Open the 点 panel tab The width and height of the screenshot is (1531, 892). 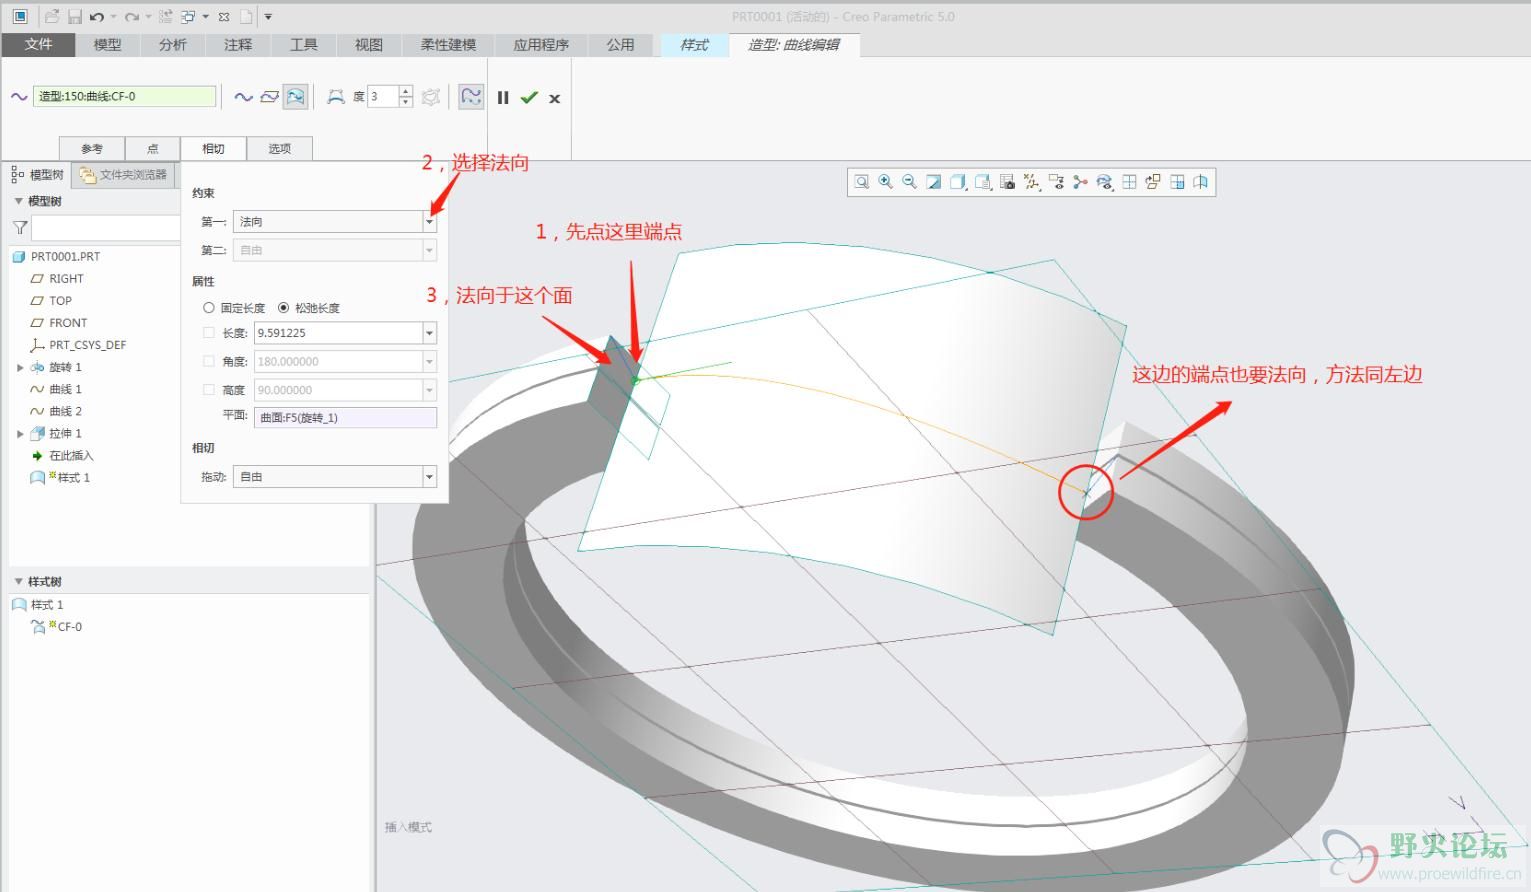[x=153, y=149]
